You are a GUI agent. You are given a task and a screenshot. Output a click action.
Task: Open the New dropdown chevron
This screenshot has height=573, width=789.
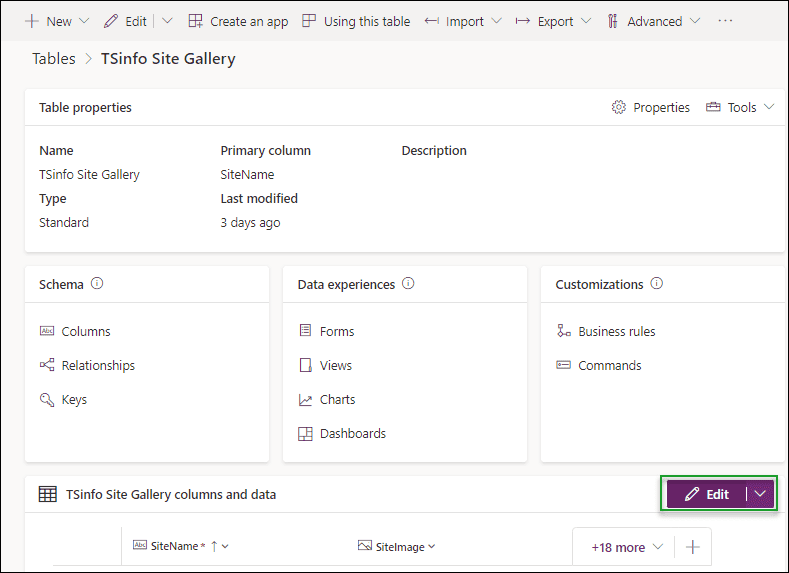pyautogui.click(x=84, y=21)
